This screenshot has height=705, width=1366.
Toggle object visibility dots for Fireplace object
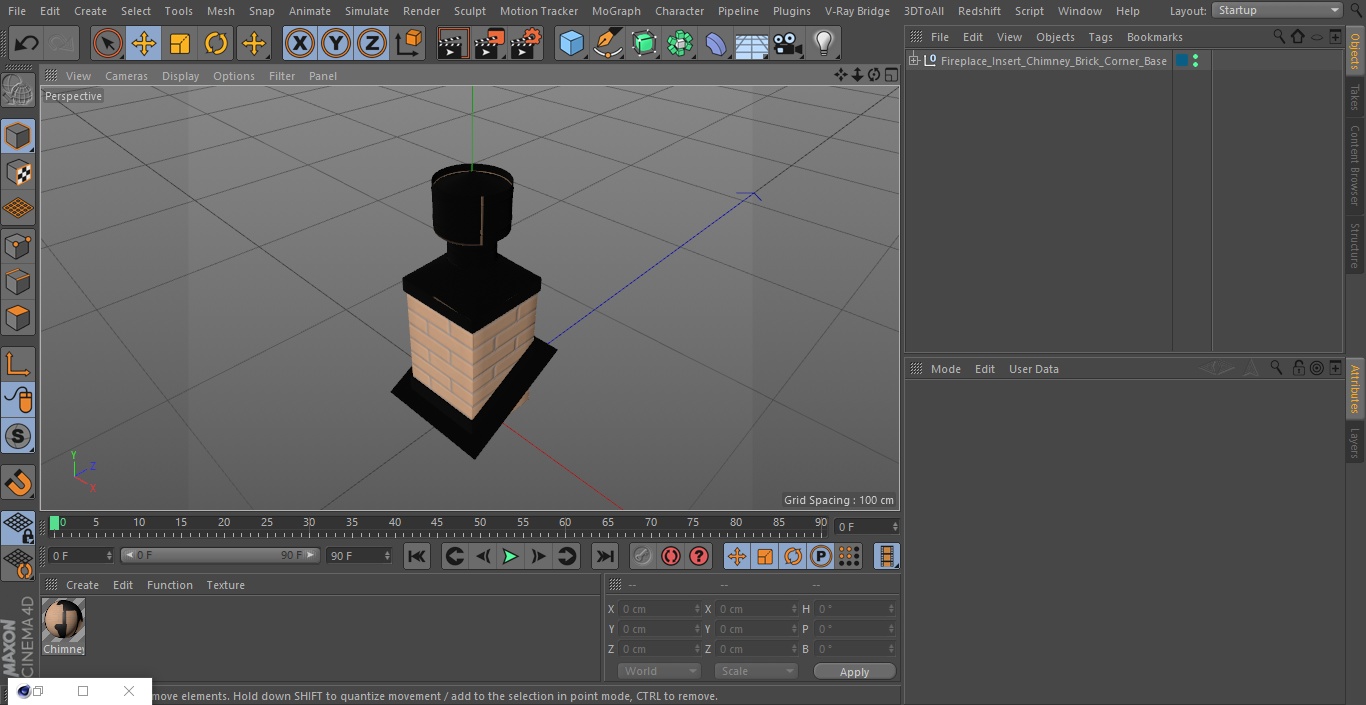click(x=1195, y=61)
